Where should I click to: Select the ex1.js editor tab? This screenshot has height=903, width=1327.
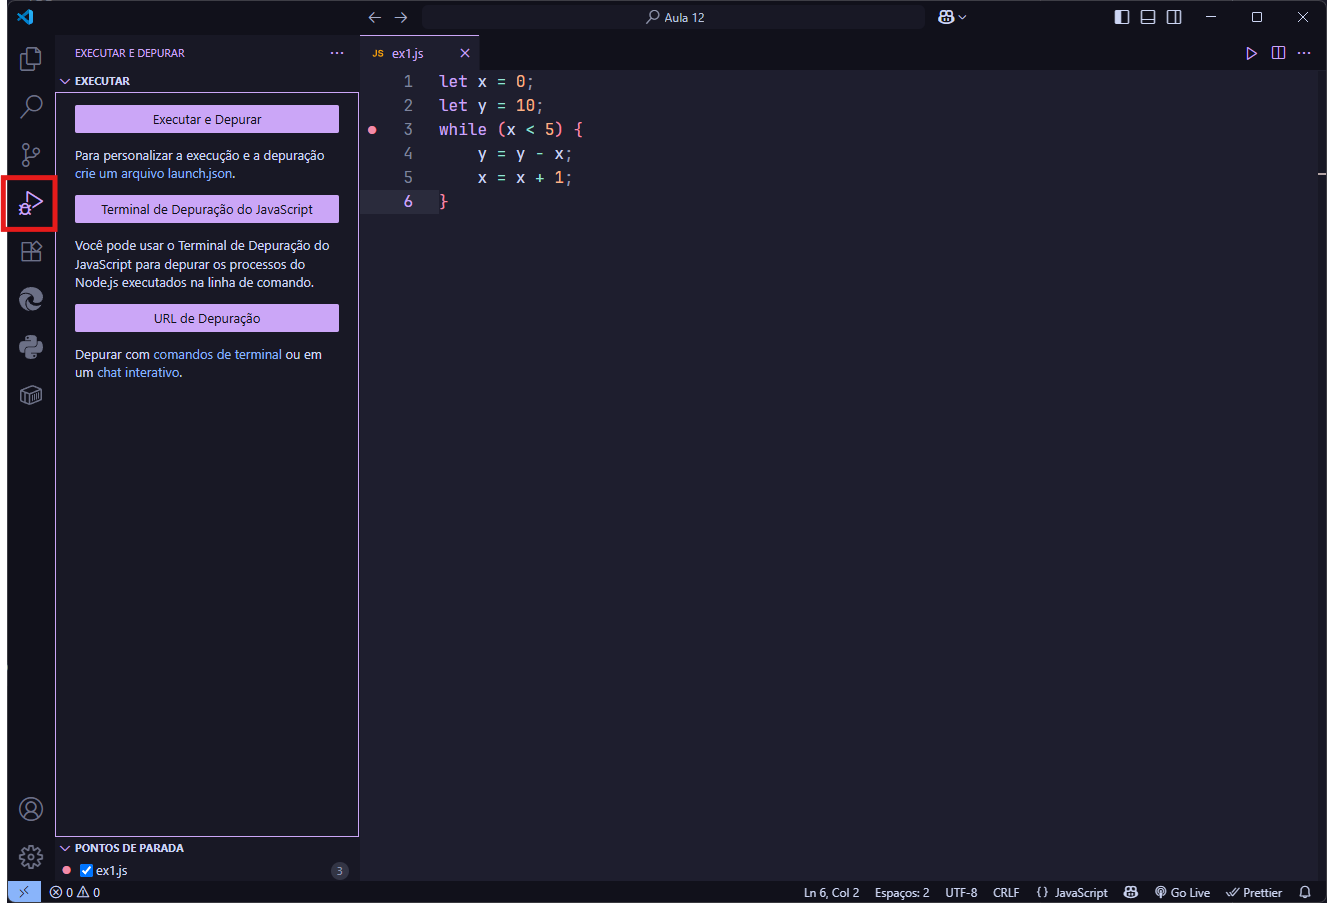(x=408, y=54)
